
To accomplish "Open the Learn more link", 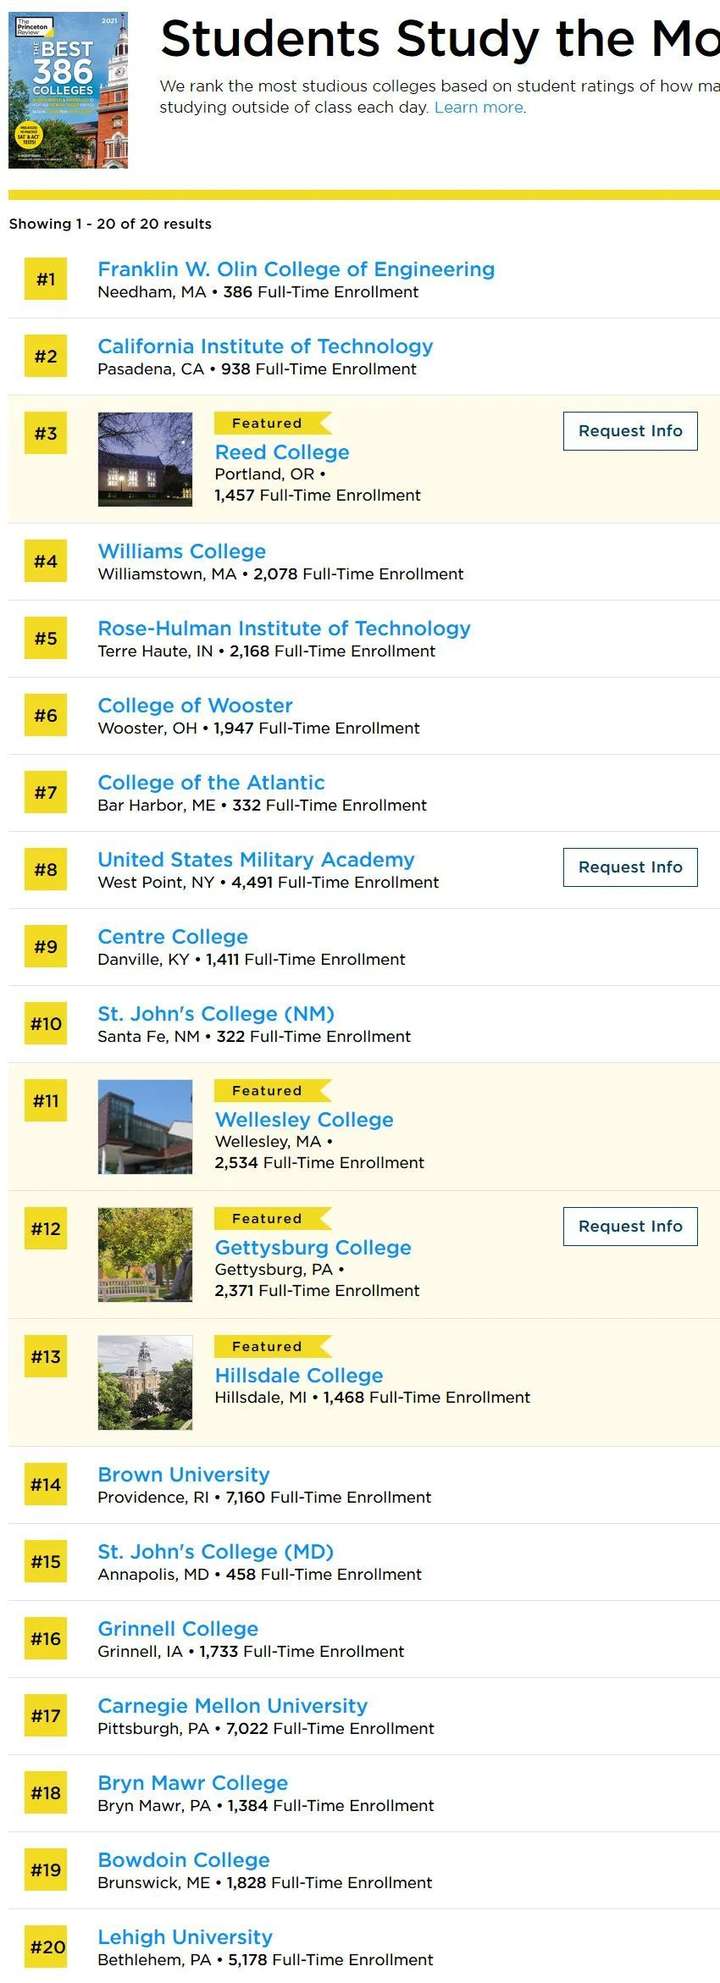I will 479,107.
